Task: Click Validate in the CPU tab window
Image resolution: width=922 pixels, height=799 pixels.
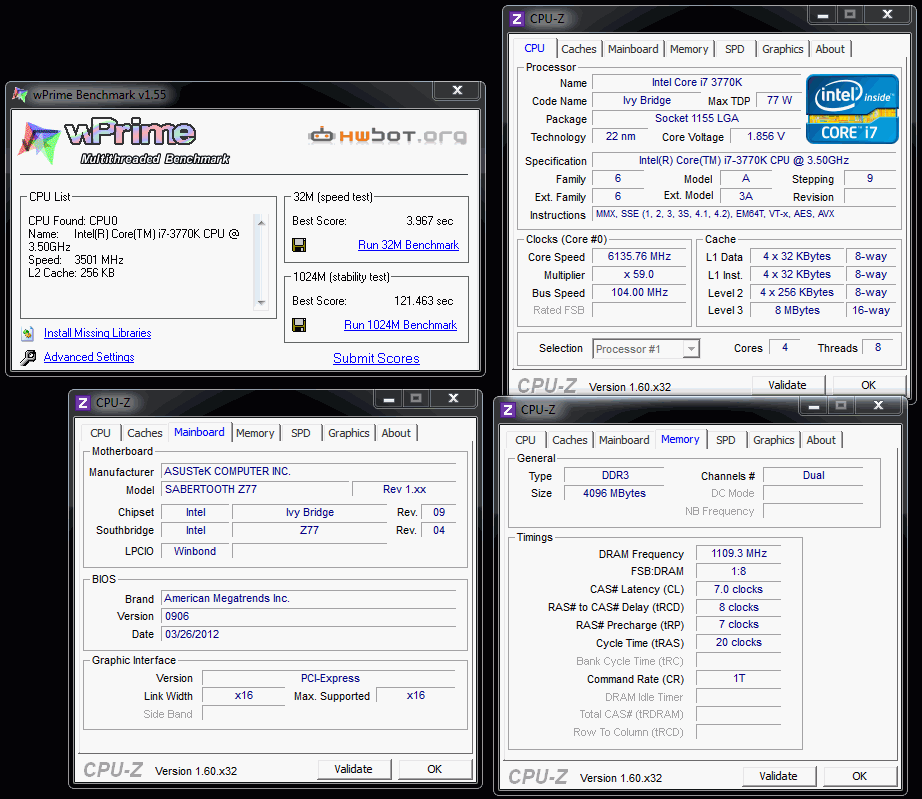Action: click(787, 385)
